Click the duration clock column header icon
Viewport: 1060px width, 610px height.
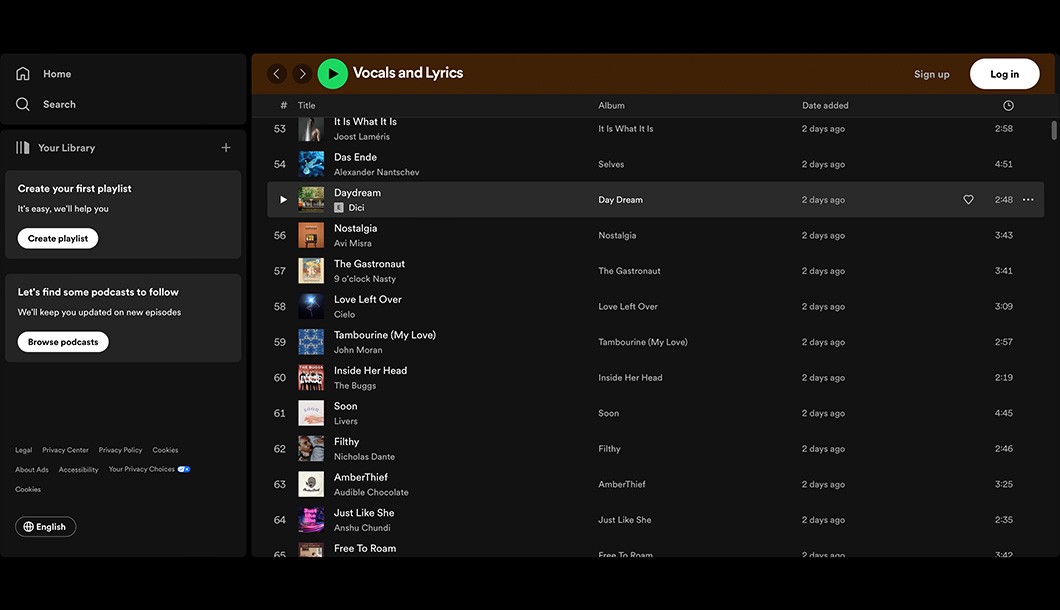point(1008,106)
